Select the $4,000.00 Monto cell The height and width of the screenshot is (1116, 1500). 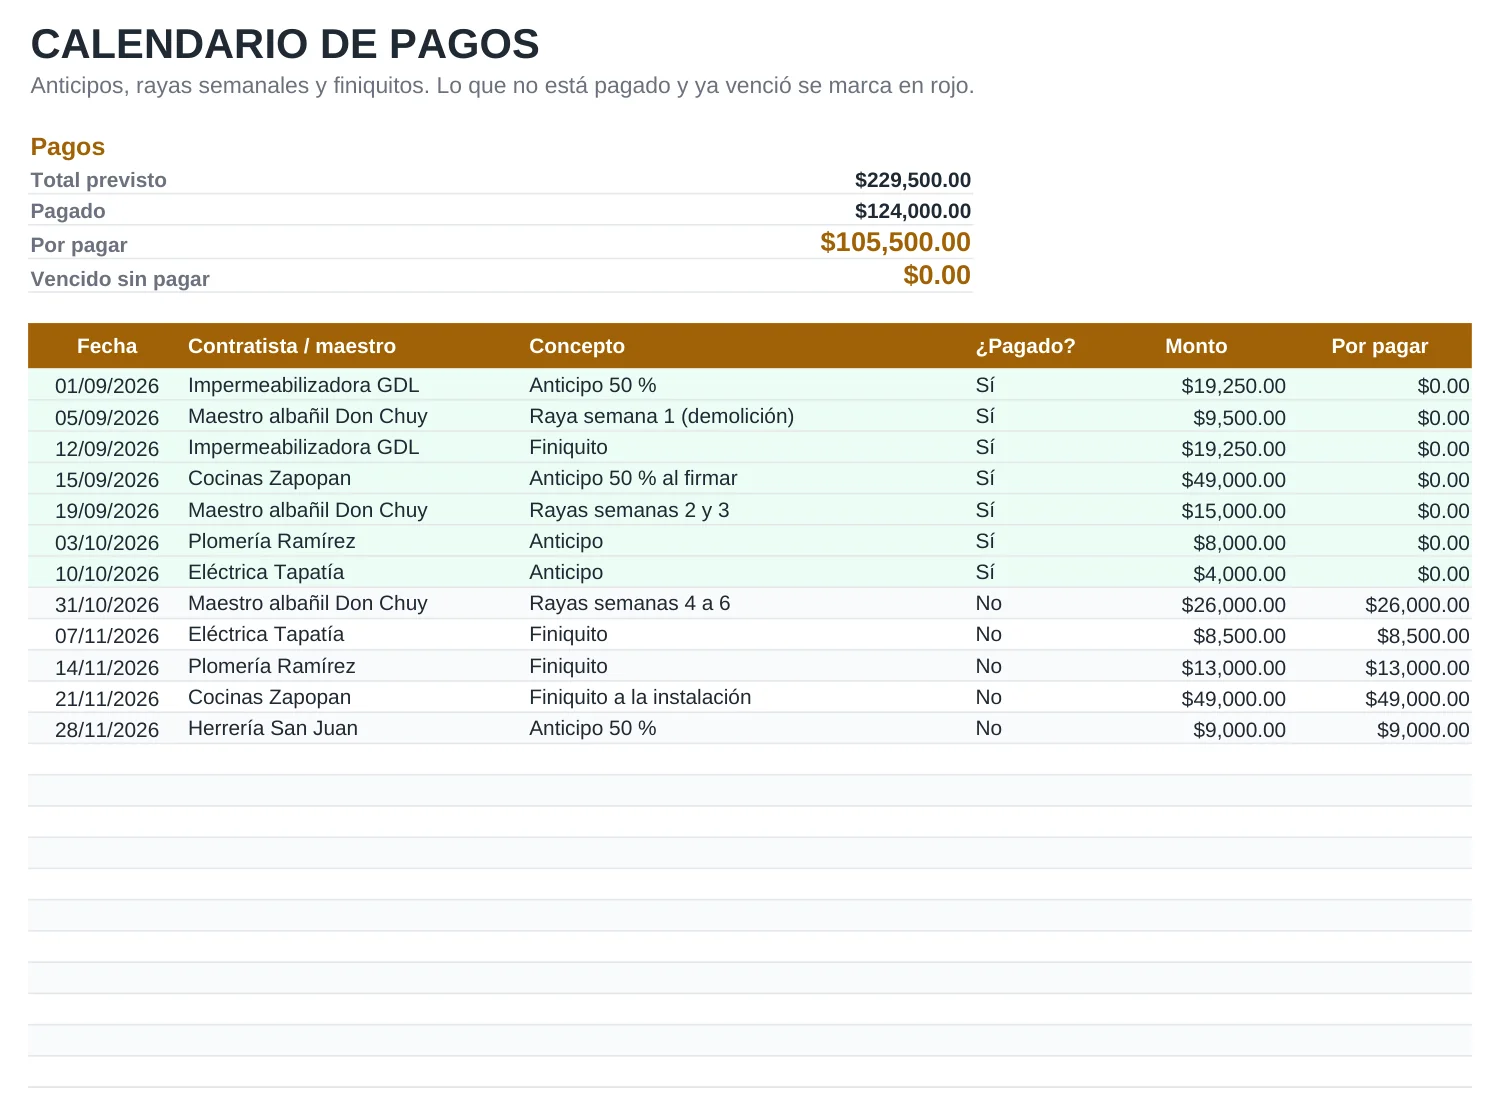click(1239, 574)
